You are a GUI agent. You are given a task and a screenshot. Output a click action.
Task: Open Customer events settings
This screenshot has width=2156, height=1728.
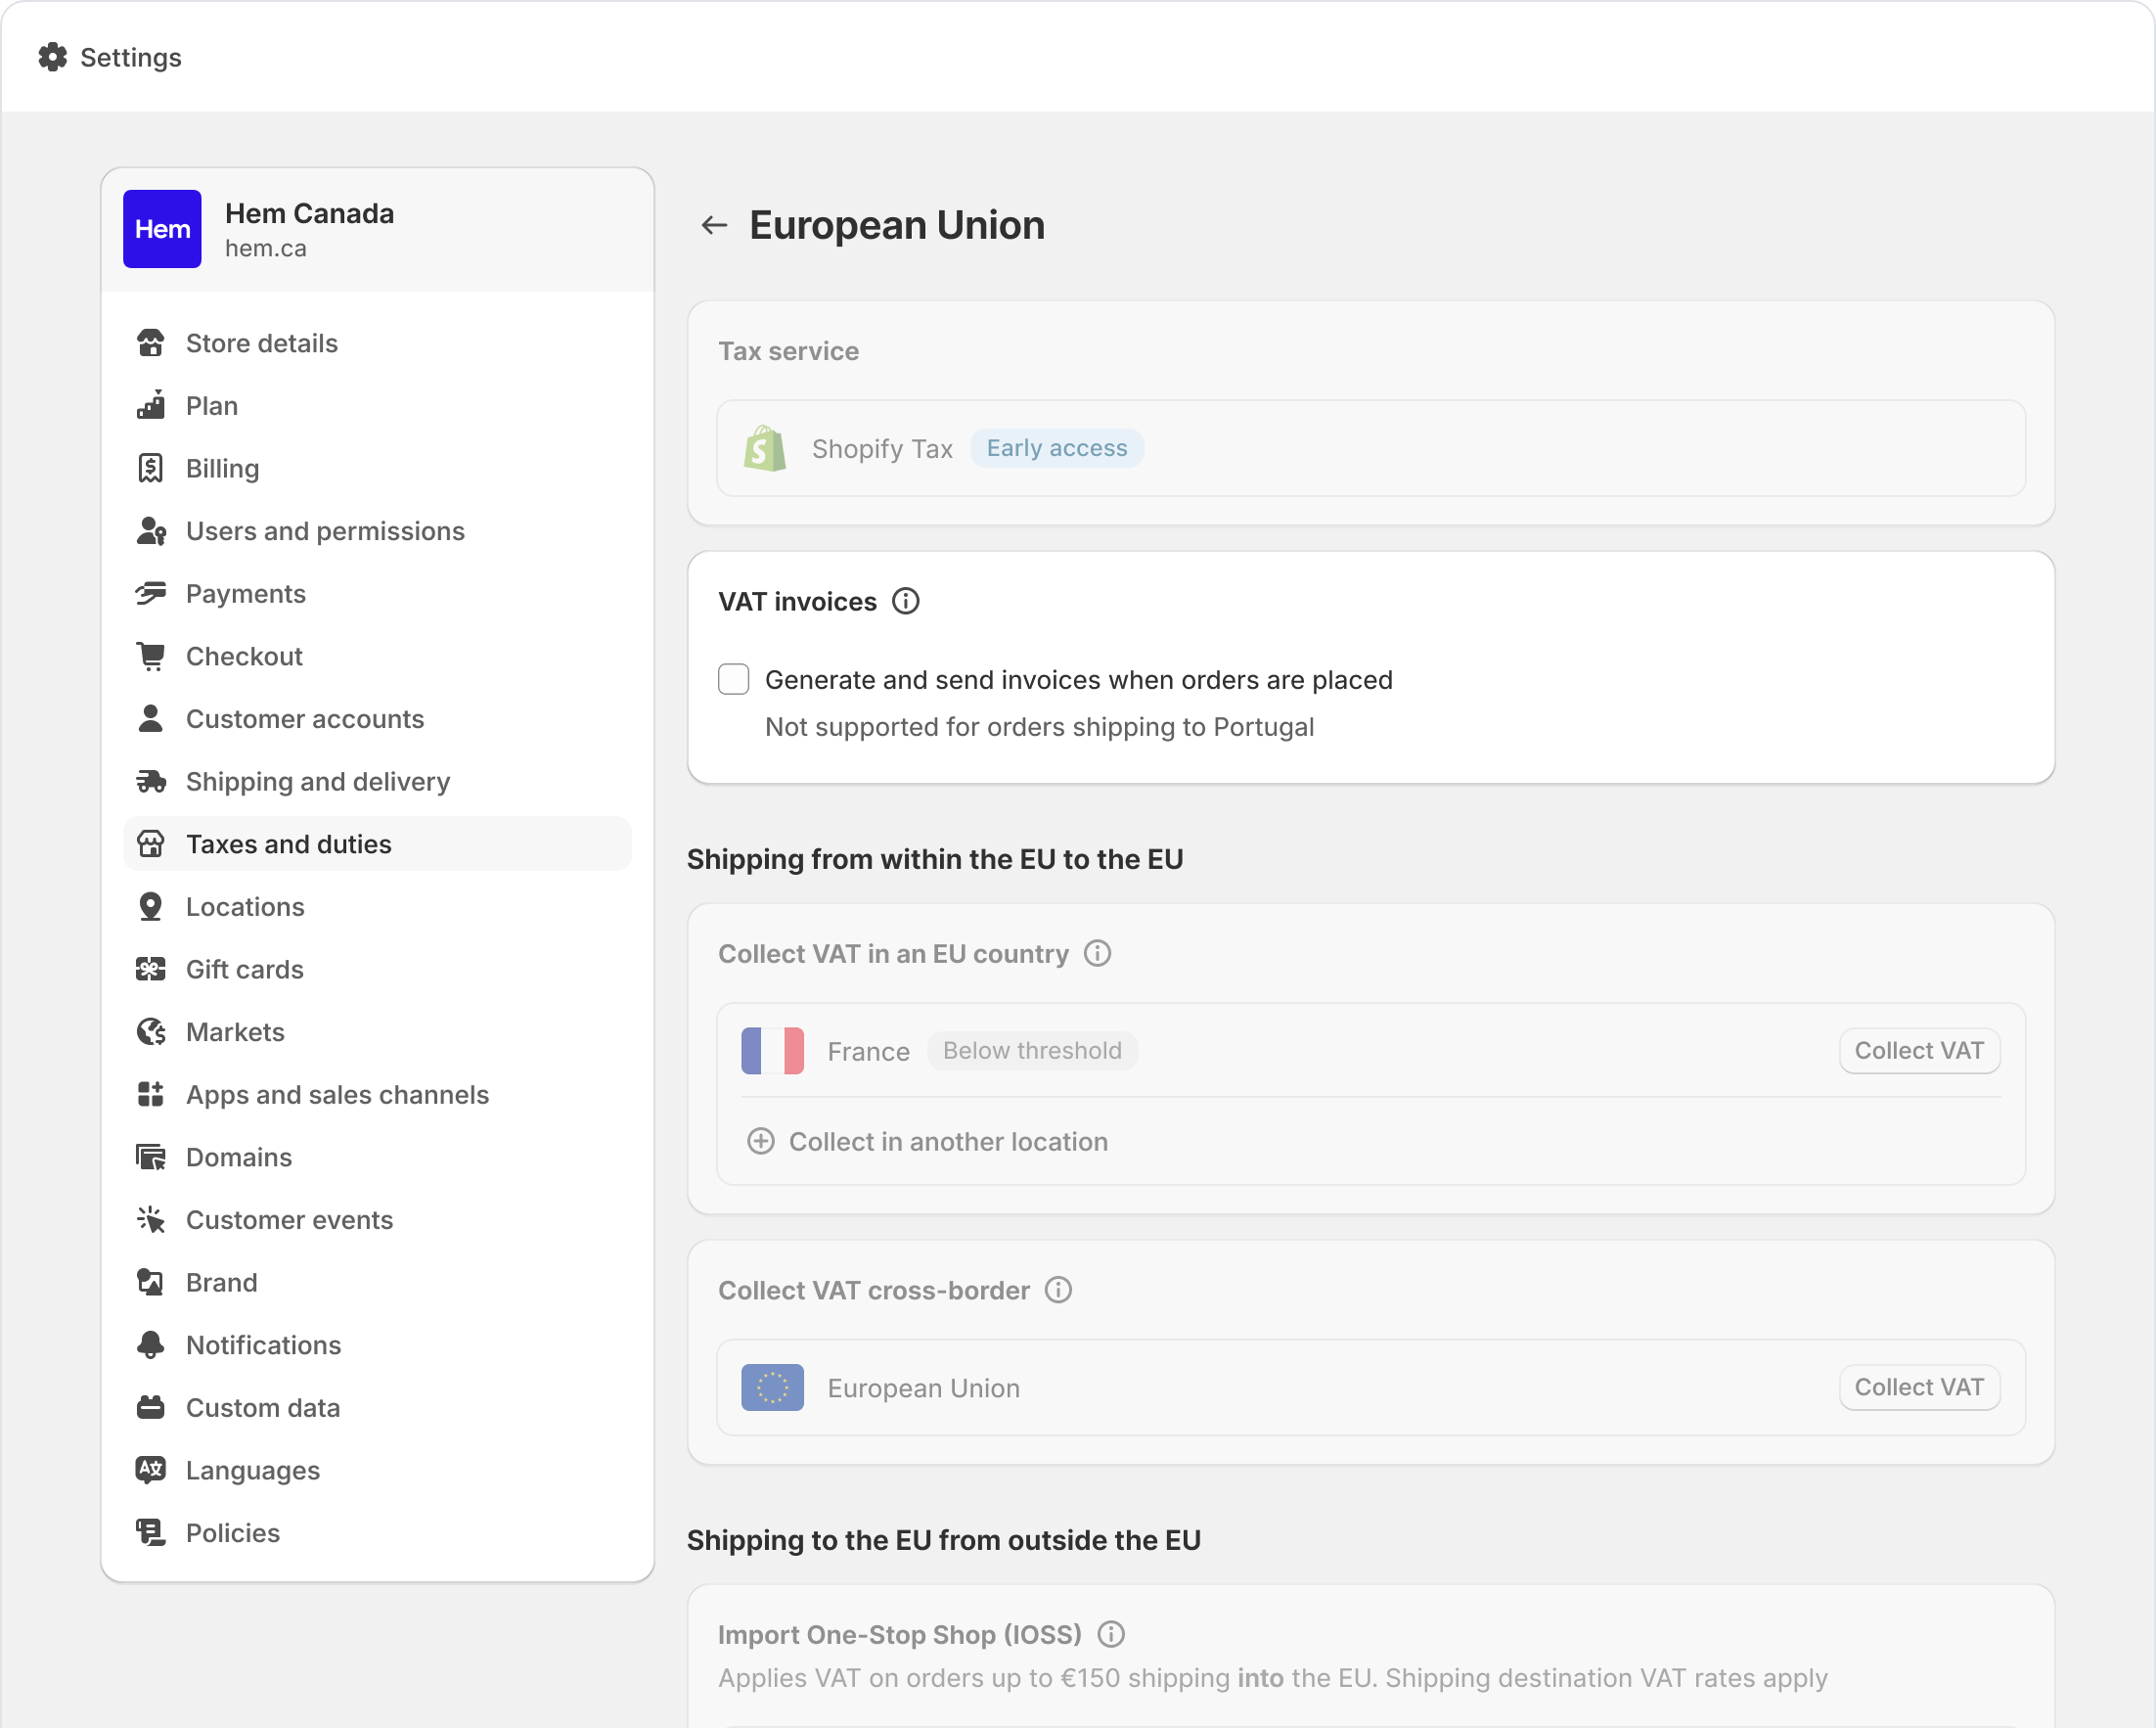tap(377, 1220)
